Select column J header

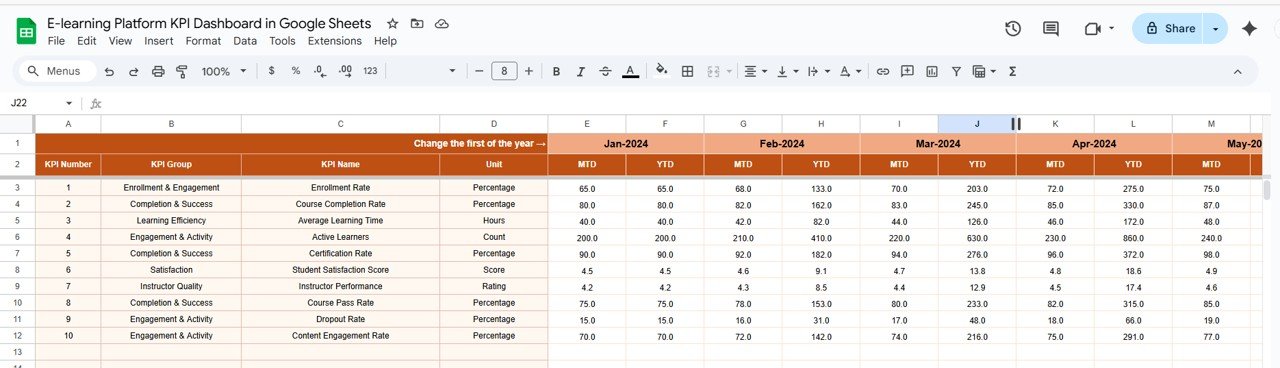coord(977,124)
